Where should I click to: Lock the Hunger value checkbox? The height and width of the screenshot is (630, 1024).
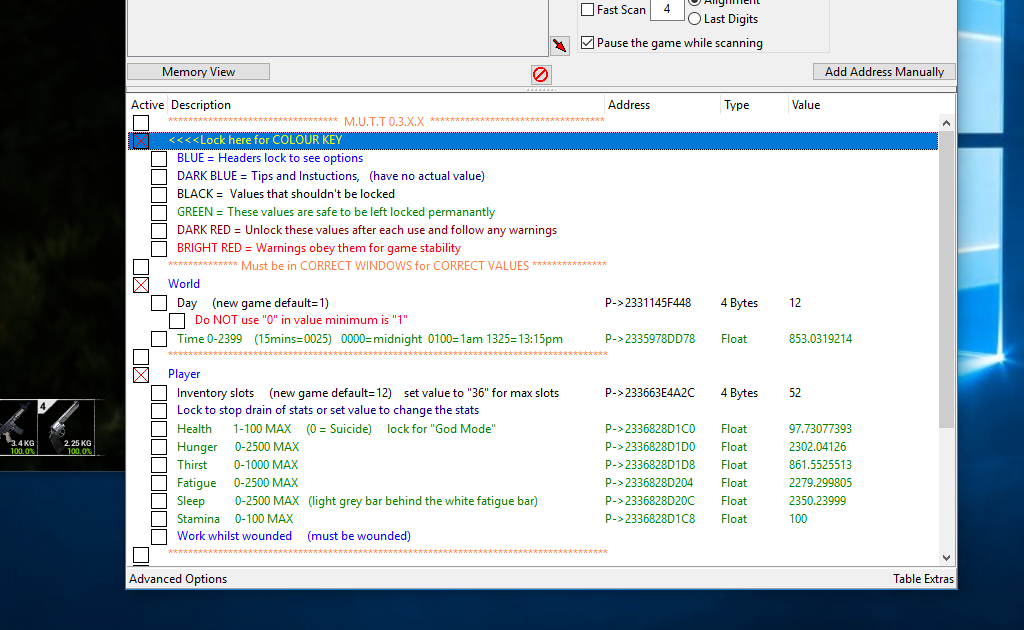tap(159, 447)
